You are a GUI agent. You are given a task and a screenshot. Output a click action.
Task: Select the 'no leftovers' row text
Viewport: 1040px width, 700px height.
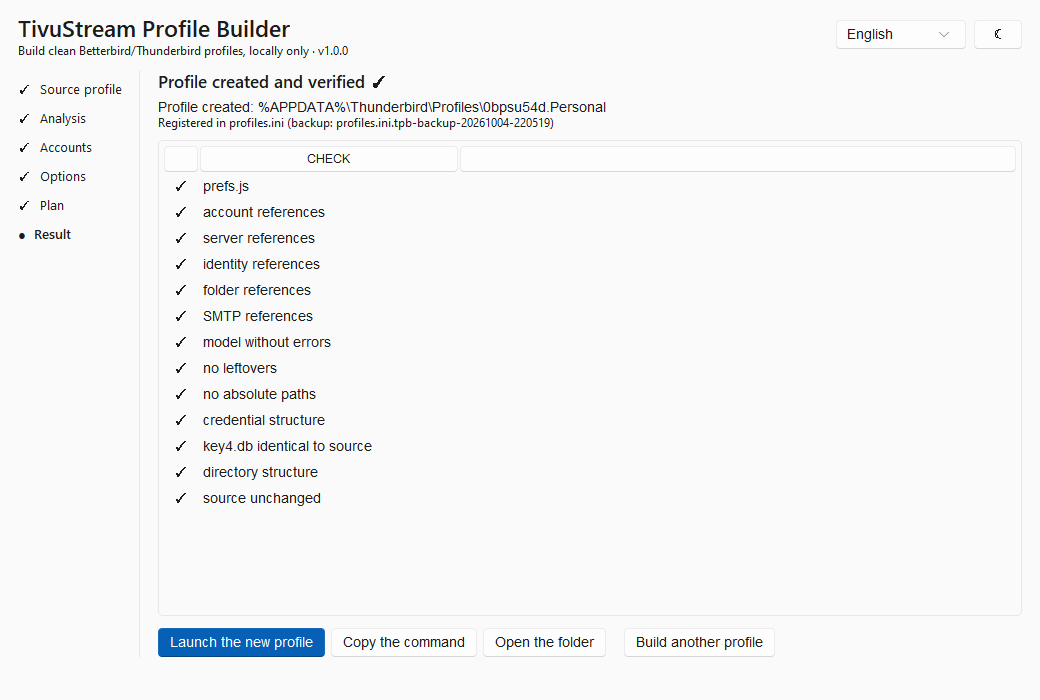(x=240, y=368)
